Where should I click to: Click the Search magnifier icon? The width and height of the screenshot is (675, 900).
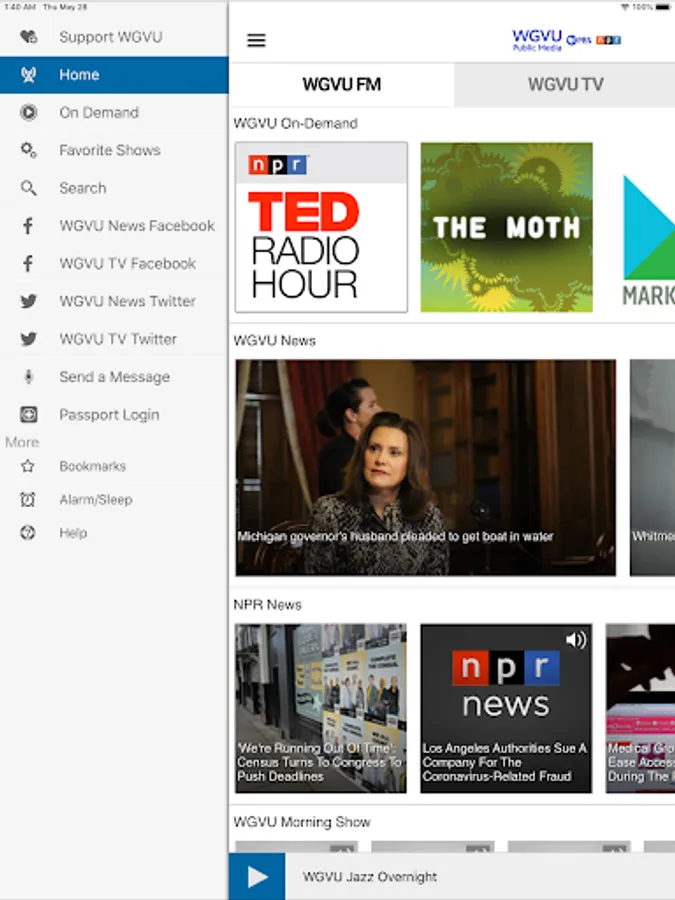(28, 188)
